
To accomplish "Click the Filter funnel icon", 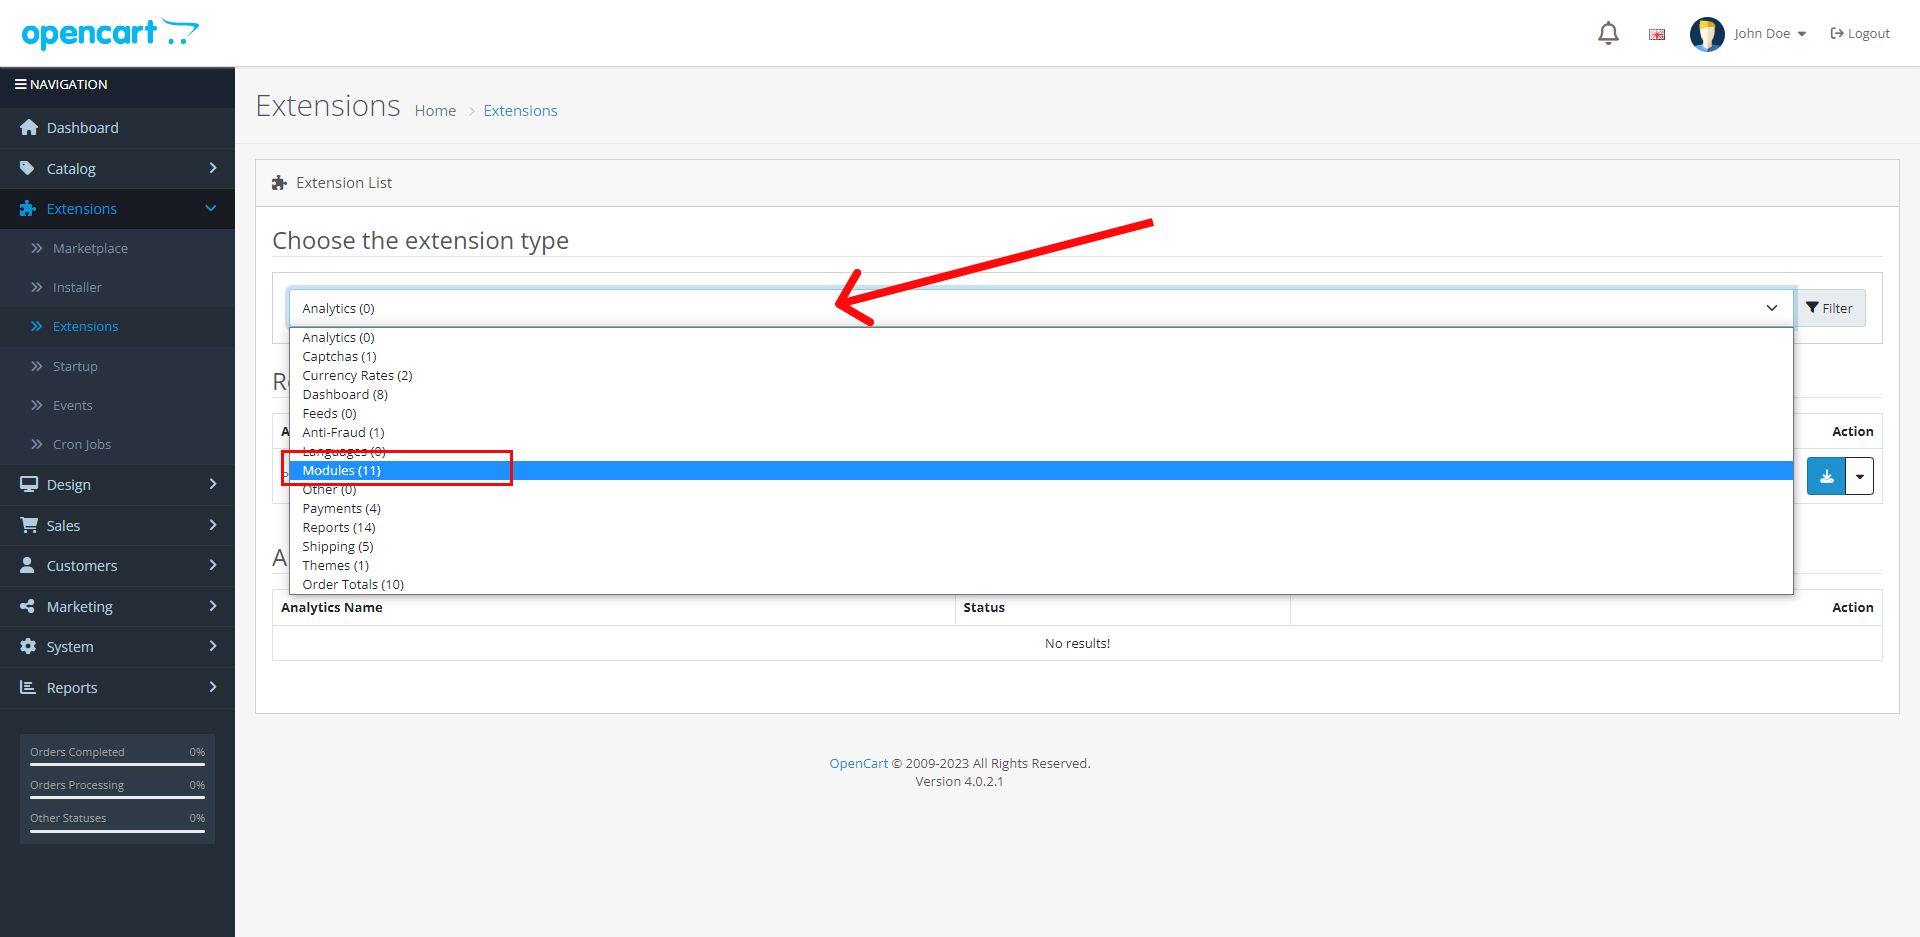I will click(x=1812, y=308).
